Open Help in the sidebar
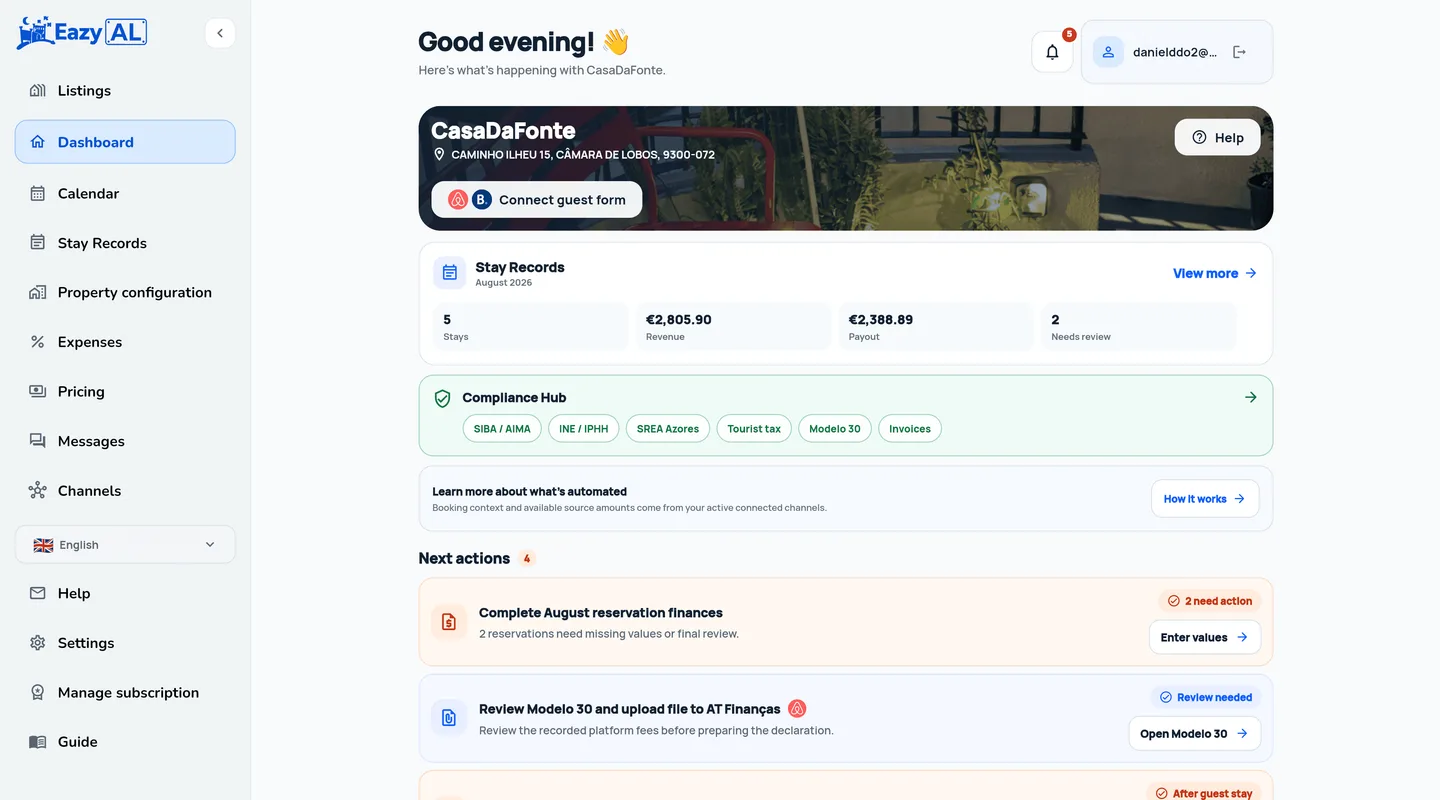This screenshot has width=1440, height=800. (x=125, y=594)
